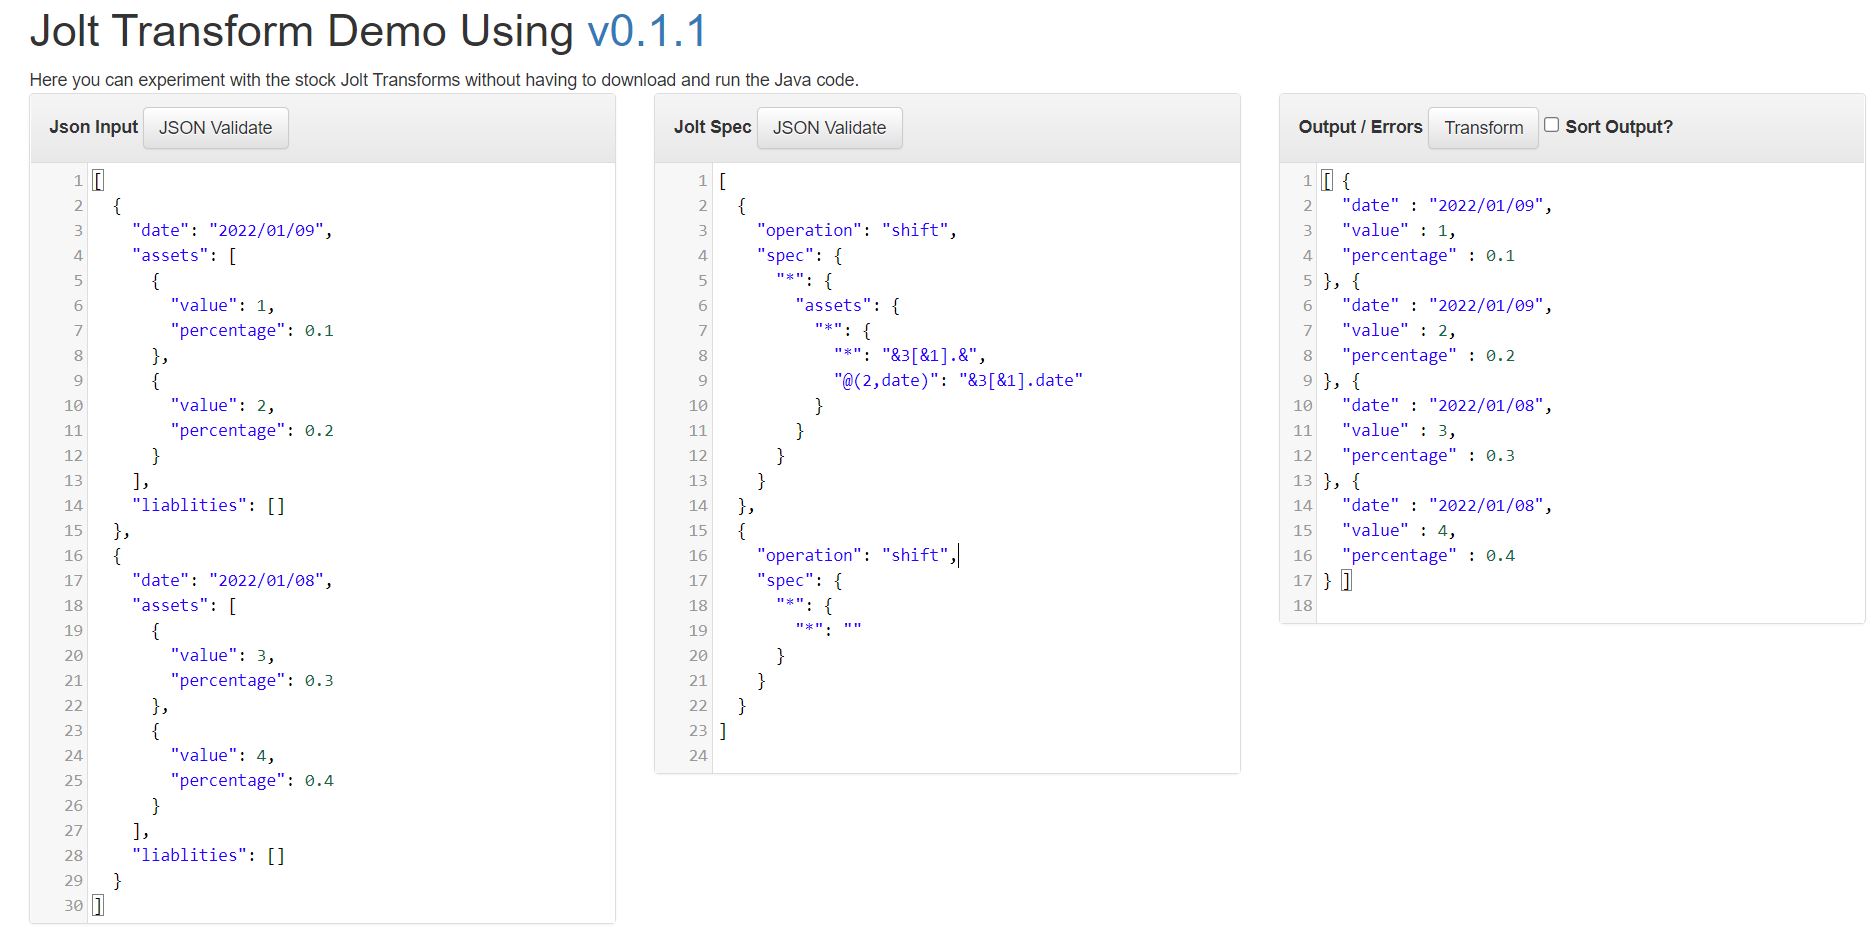Click the Sort Output? label text
Screen dimensions: 1874x930
click(x=1619, y=127)
